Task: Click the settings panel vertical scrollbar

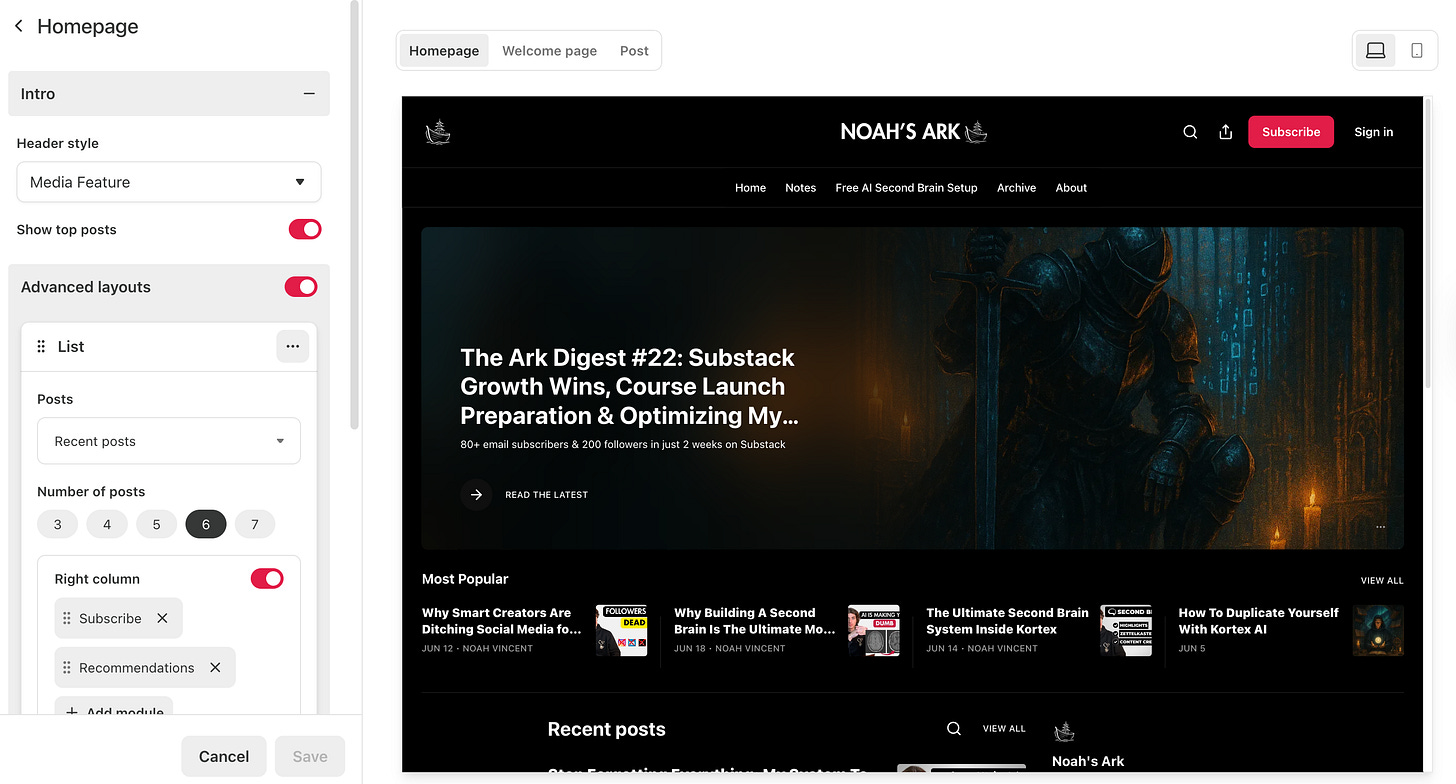Action: (354, 215)
